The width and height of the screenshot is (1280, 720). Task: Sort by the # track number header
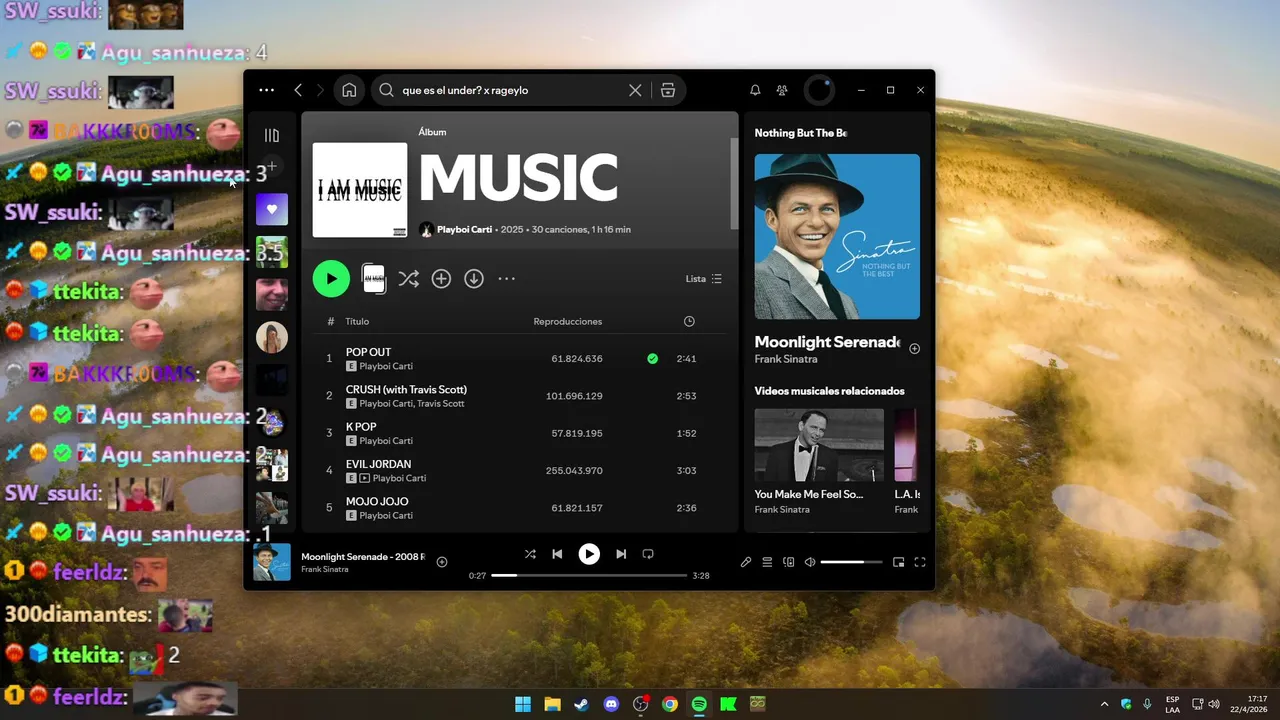330,322
